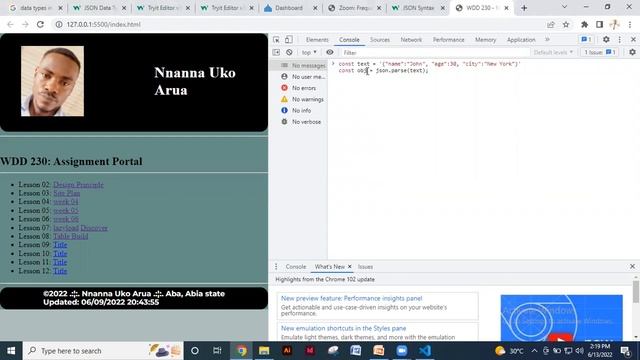Open Adobe Illustrator from taskbar
The height and width of the screenshot is (360, 640).
287,351
